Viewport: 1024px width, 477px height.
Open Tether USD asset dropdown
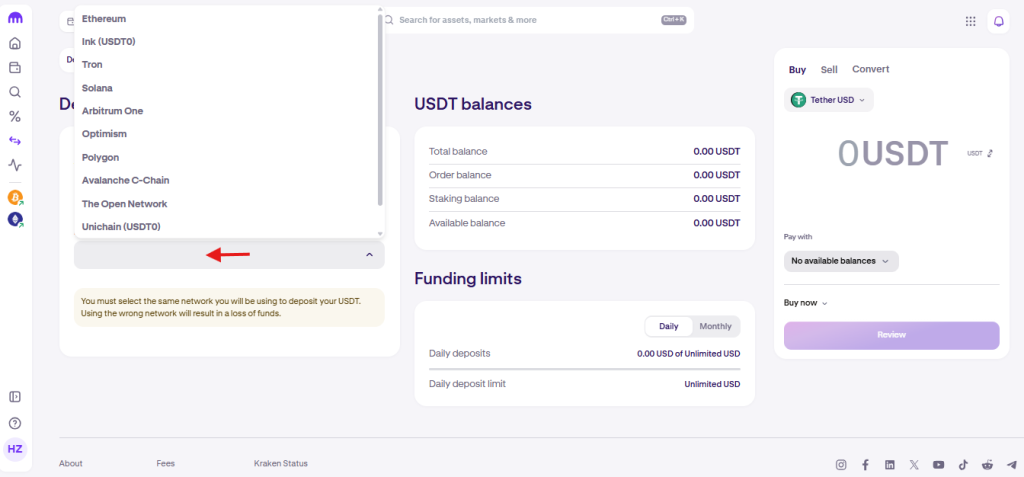[828, 100]
